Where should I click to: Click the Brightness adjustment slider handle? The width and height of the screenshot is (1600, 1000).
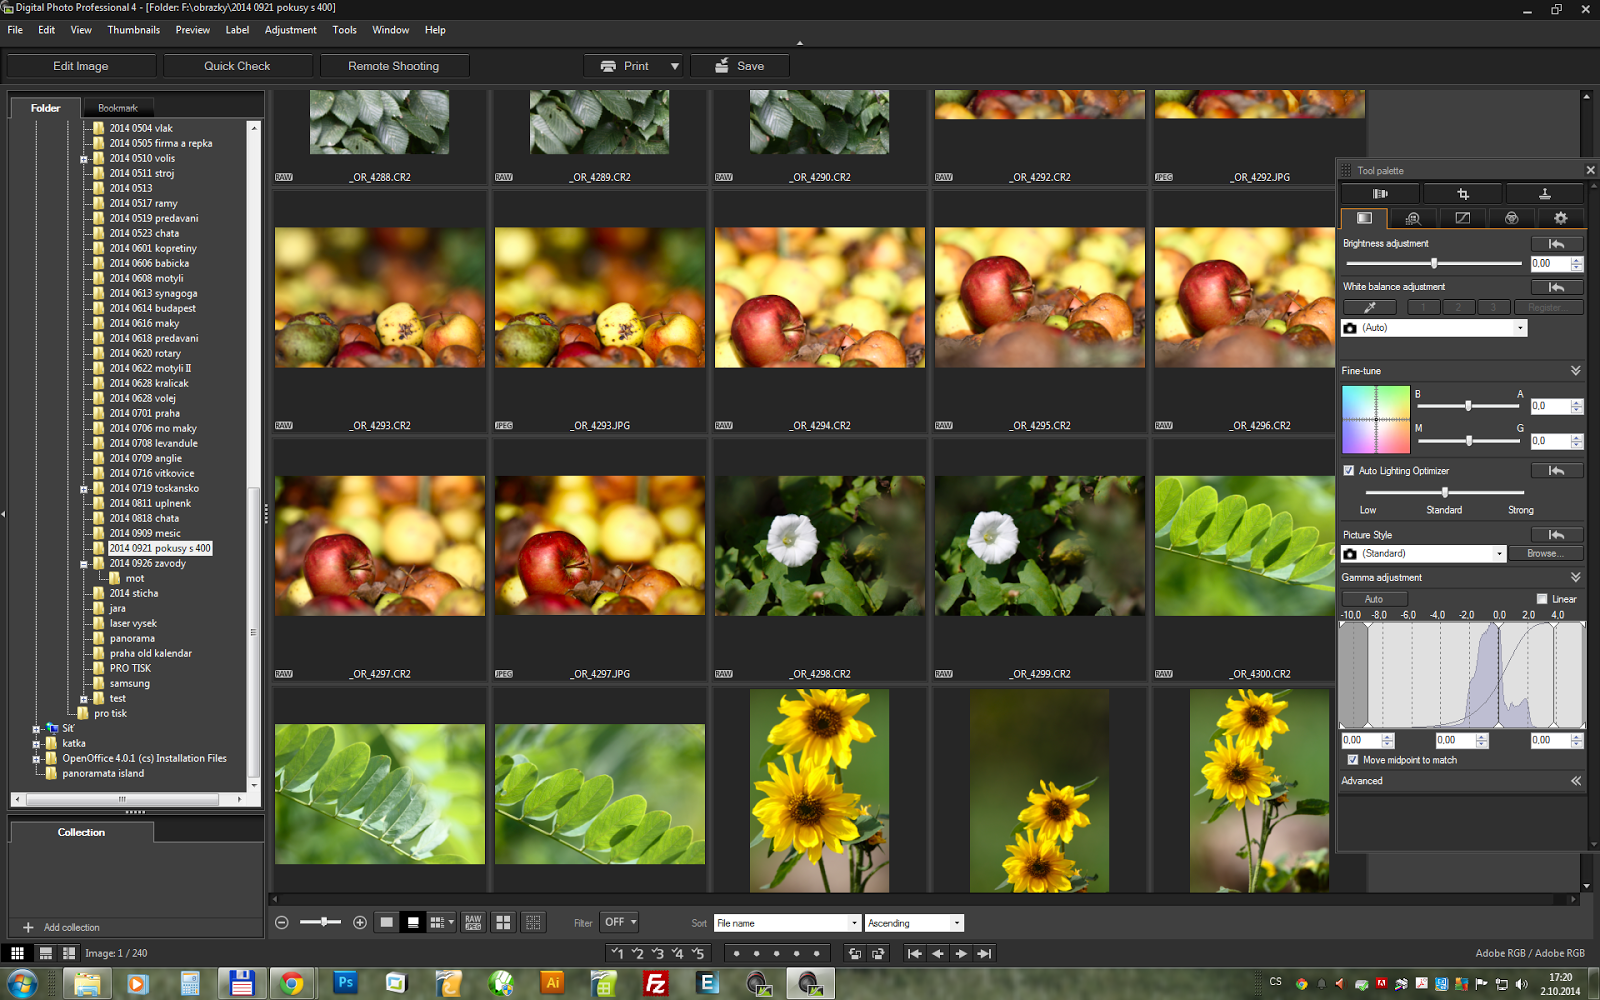click(x=1434, y=263)
